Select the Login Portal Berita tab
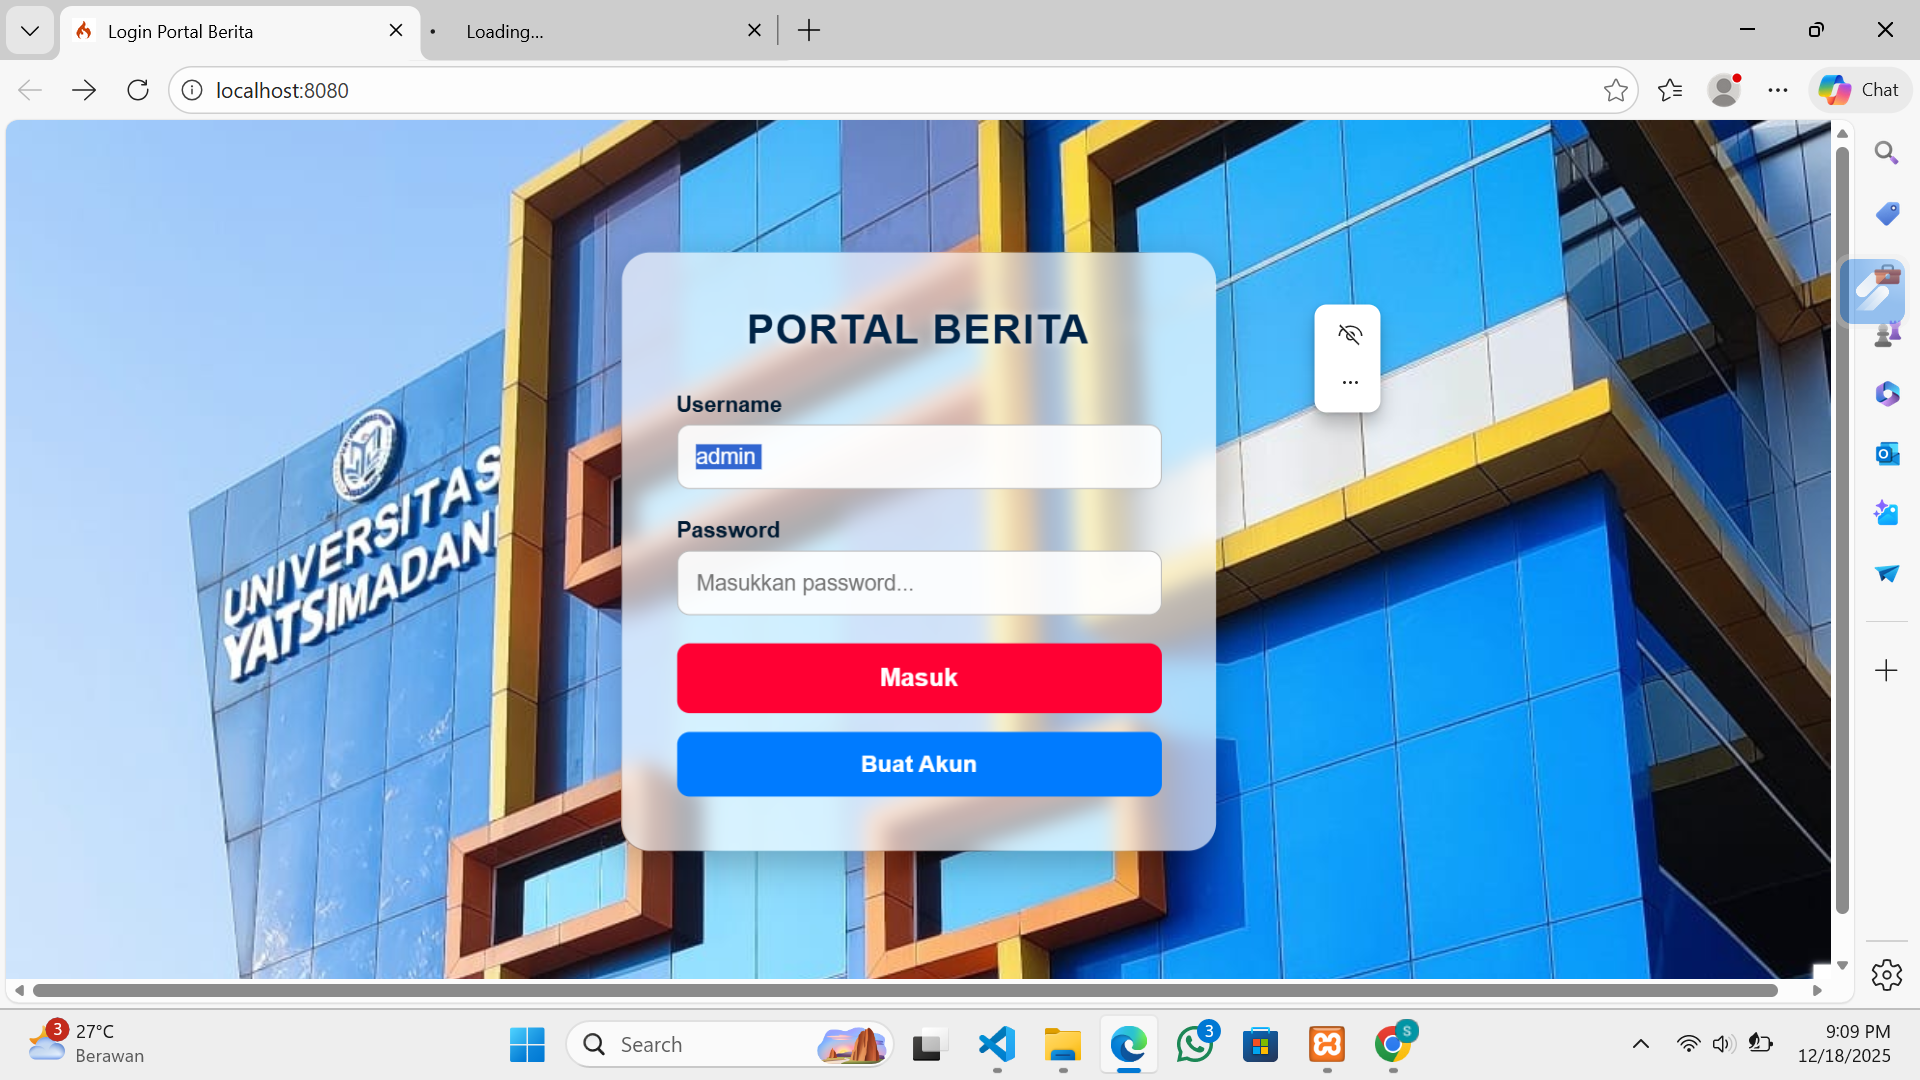 pos(220,31)
